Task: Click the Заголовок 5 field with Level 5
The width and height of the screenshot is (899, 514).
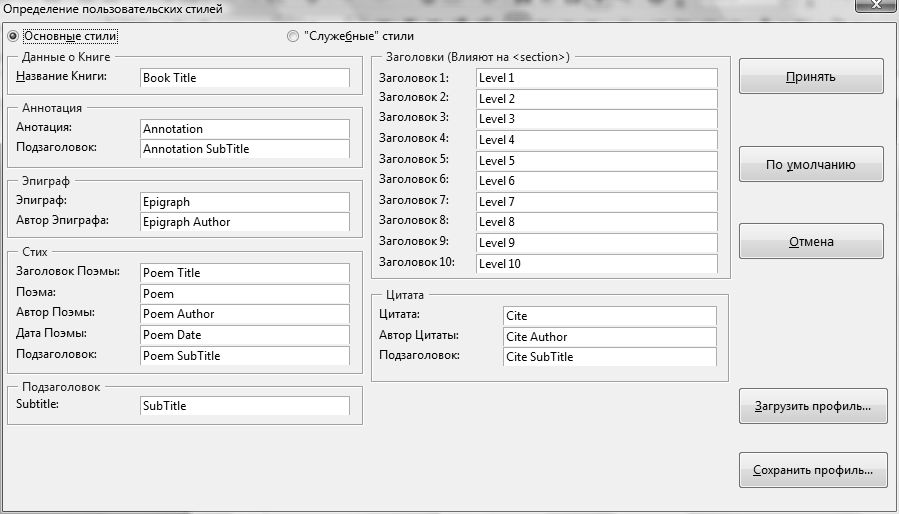Action: (x=597, y=161)
